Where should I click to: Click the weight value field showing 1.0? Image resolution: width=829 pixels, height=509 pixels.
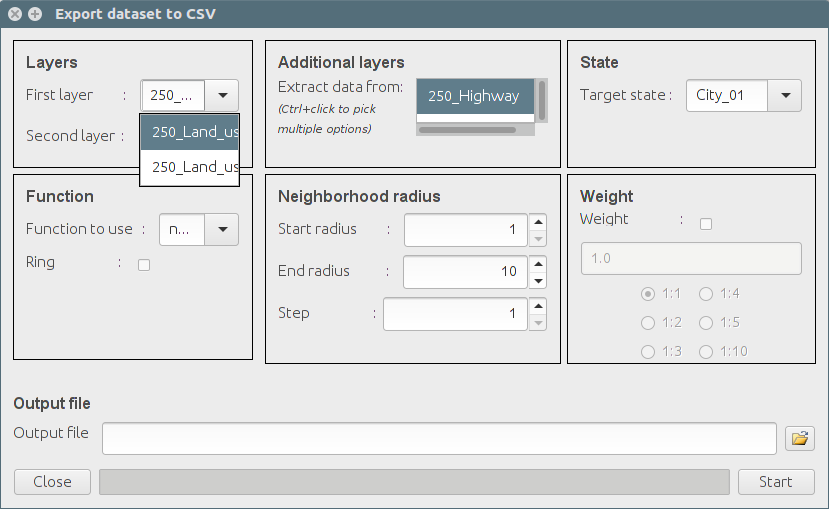point(691,258)
